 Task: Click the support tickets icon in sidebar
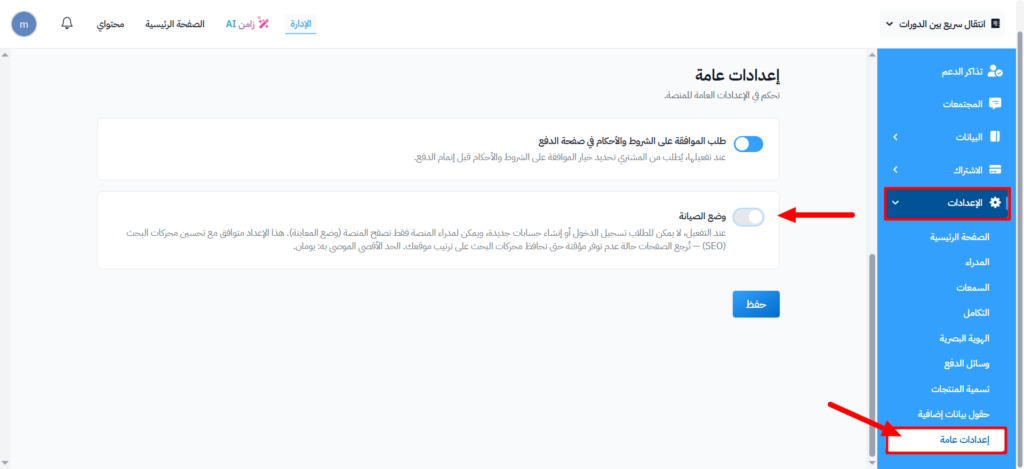pyautogui.click(x=994, y=71)
